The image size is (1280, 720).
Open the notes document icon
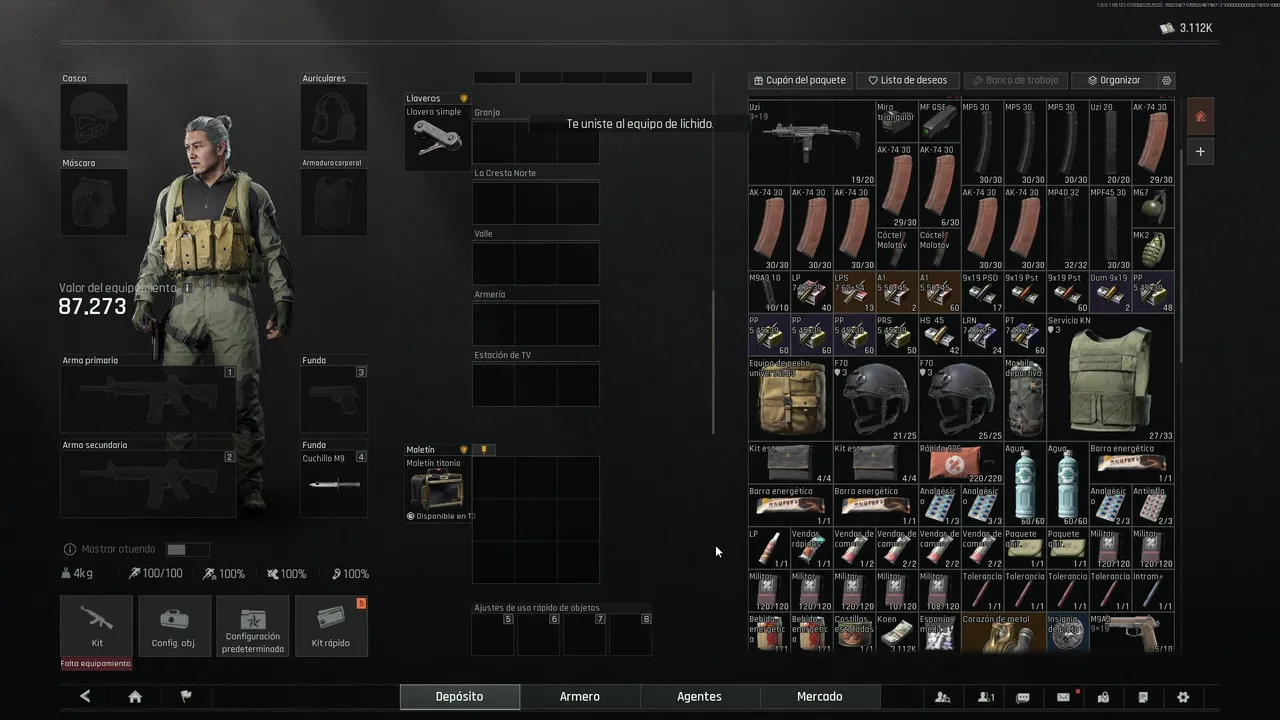click(x=1143, y=697)
